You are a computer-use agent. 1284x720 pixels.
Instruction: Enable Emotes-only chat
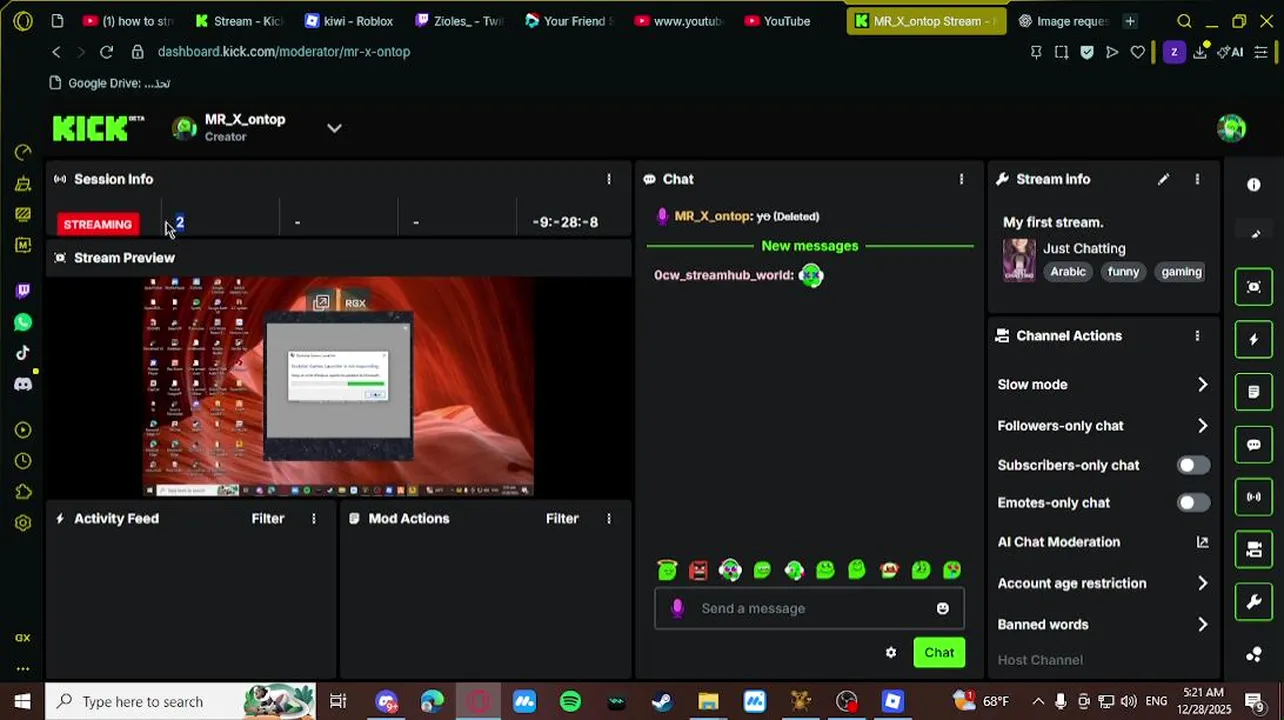[1192, 503]
